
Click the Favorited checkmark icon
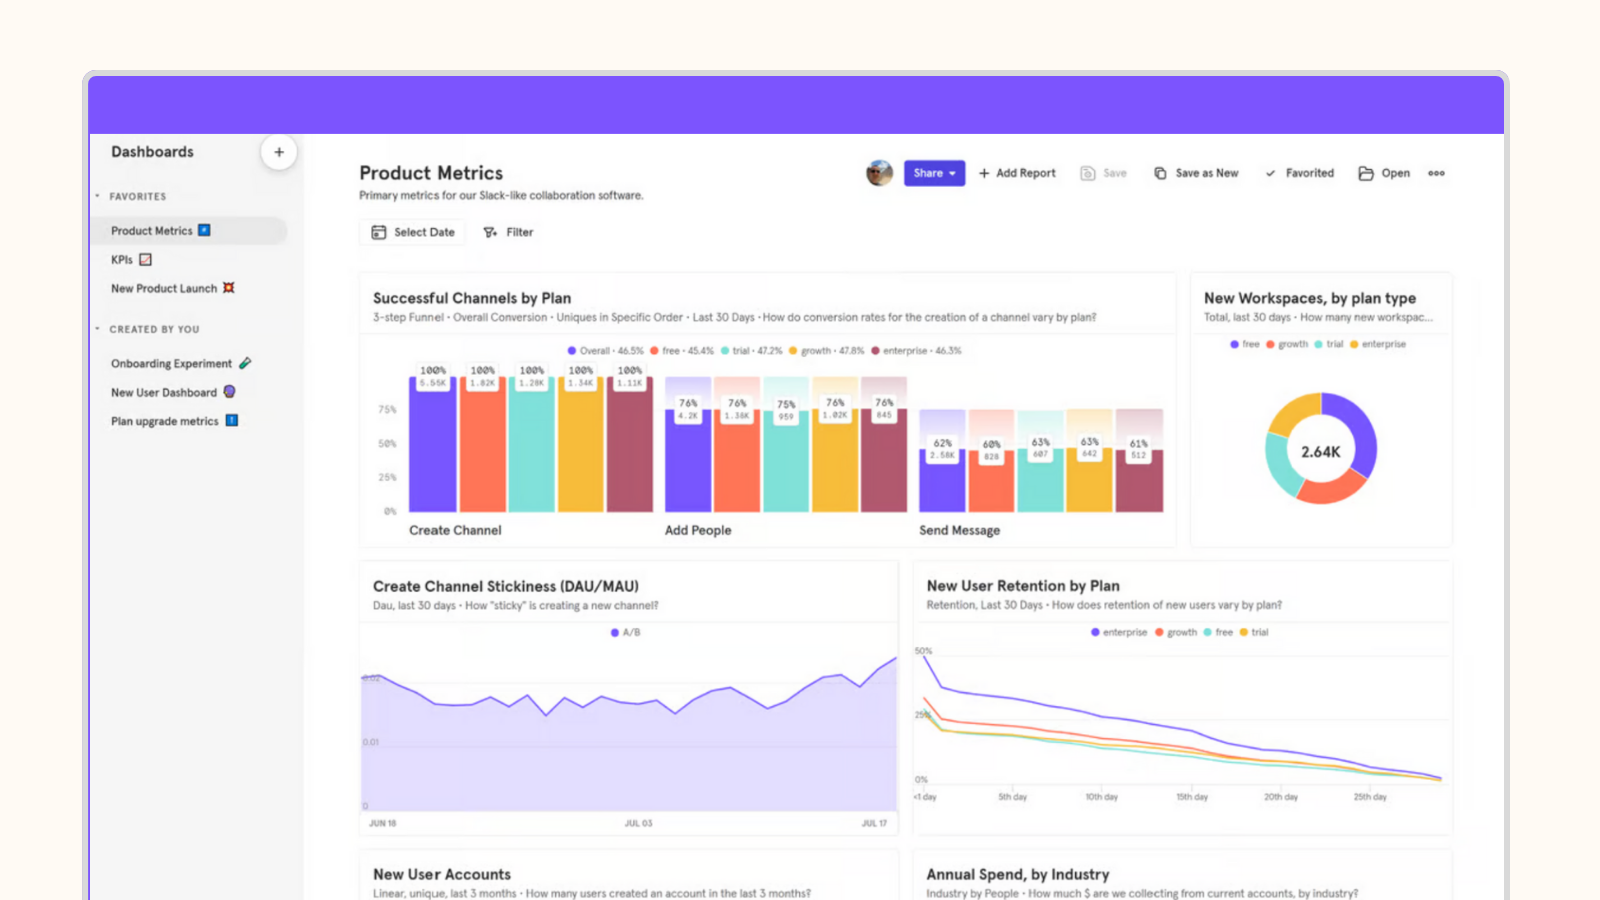tap(1270, 172)
